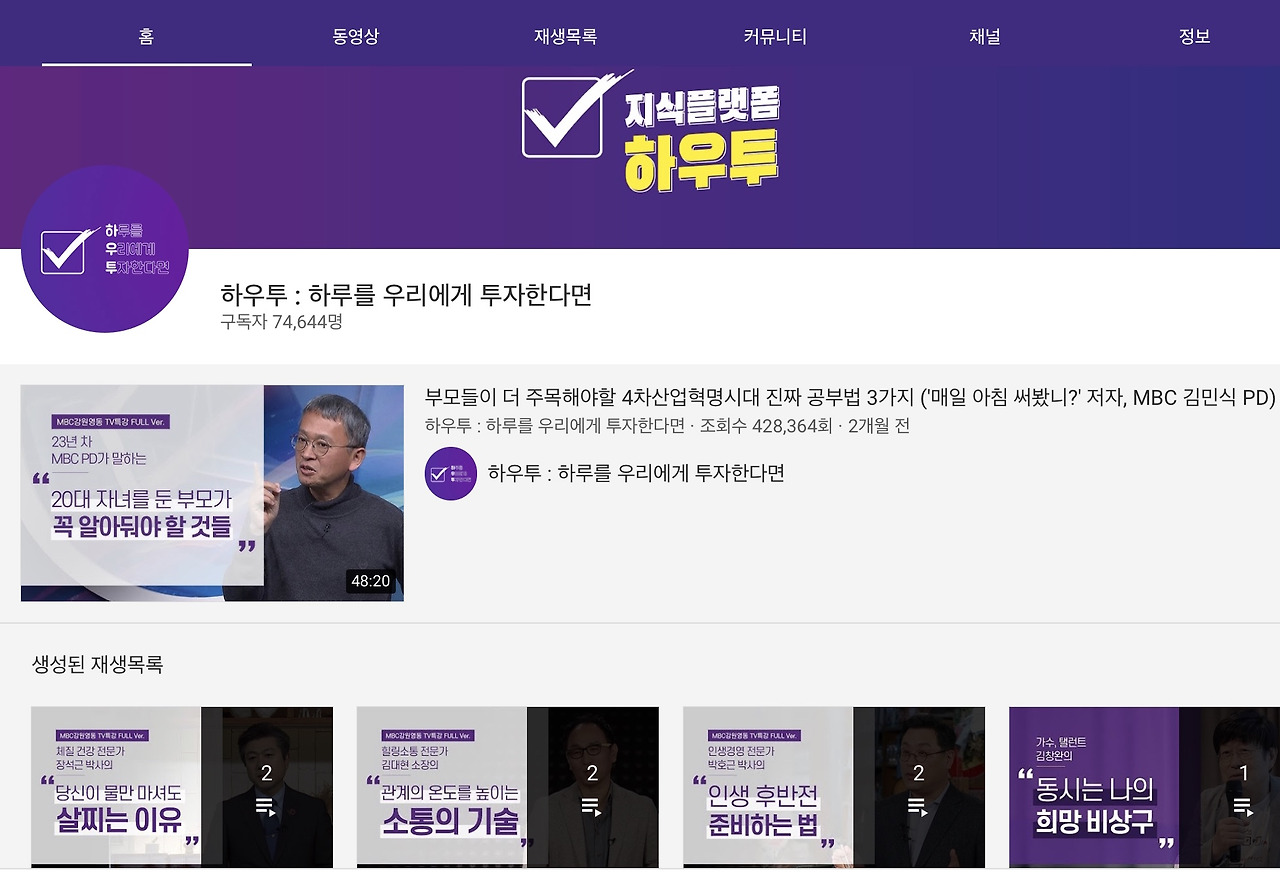Click channel name link next to small avatar
The height and width of the screenshot is (872, 1280).
point(636,473)
